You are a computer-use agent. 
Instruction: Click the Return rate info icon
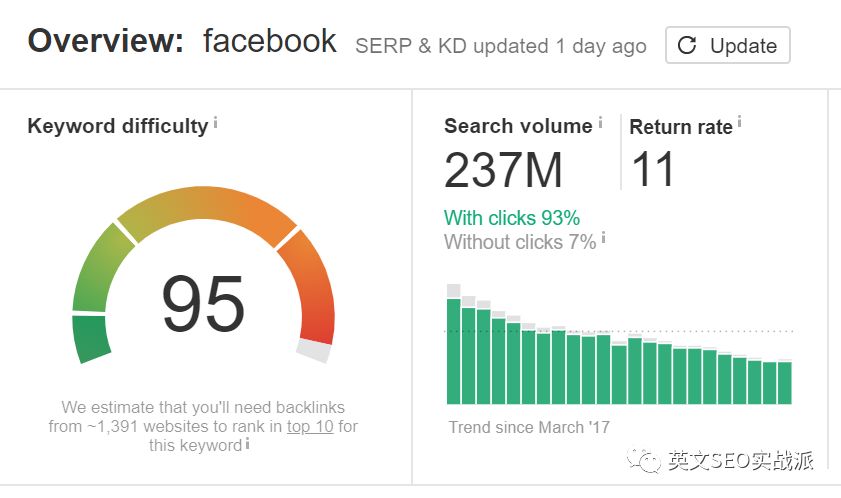[739, 123]
